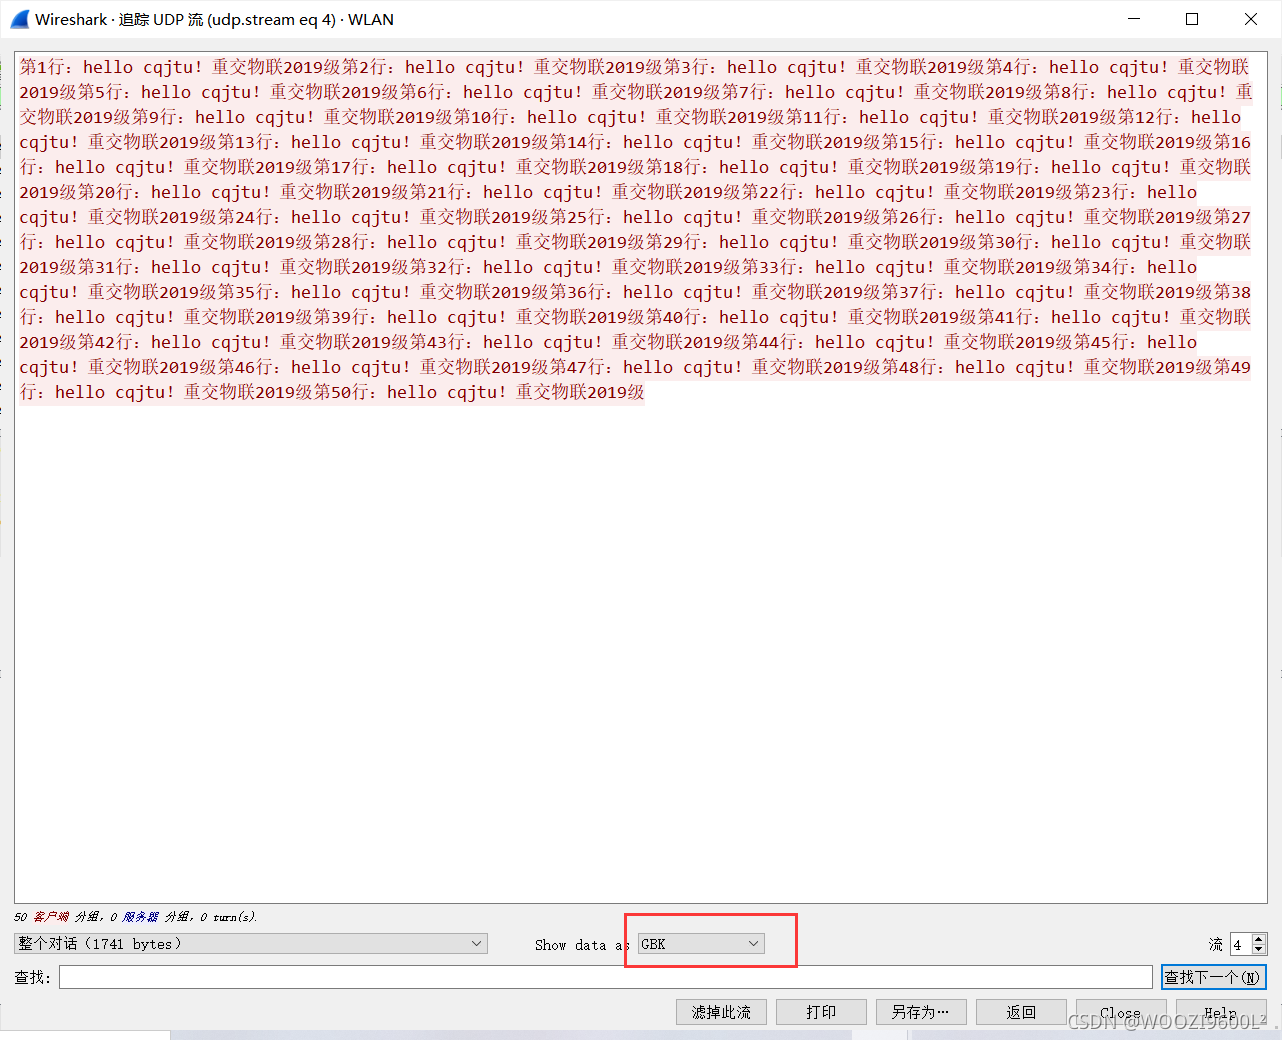Click the 返回 back button
Screen dimensions: 1282x1040
[1021, 1012]
